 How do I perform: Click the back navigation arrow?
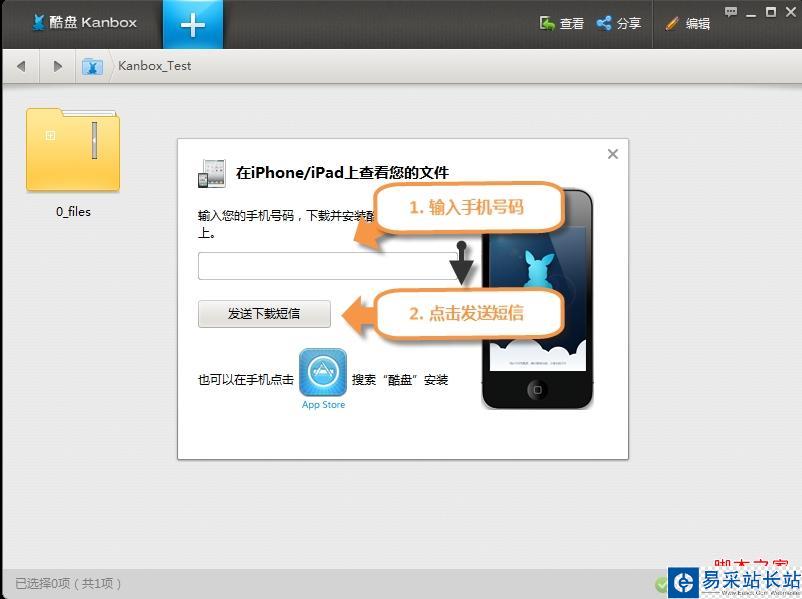(22, 65)
